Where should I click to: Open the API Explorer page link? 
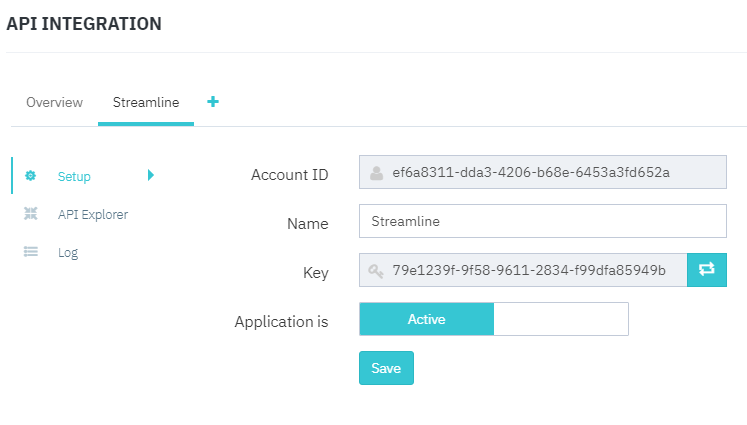point(93,214)
